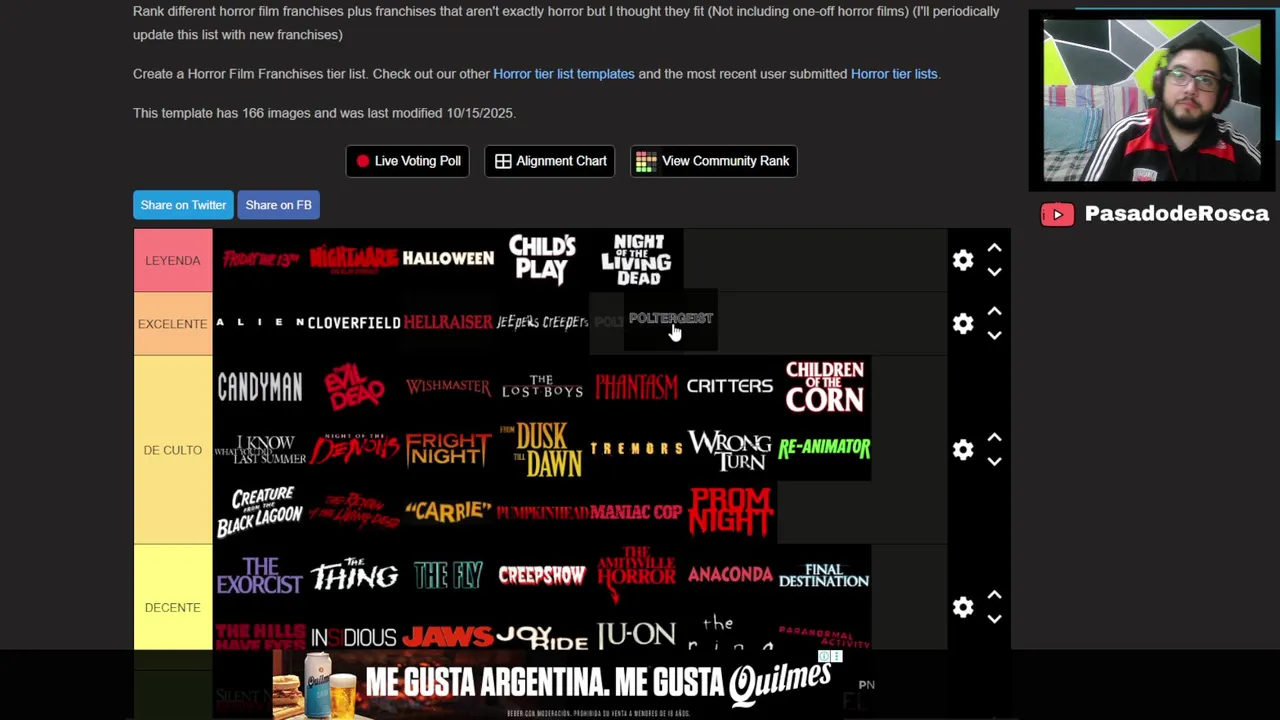Open settings gear for EXCELENTE tier
The height and width of the screenshot is (720, 1280).
[963, 324]
